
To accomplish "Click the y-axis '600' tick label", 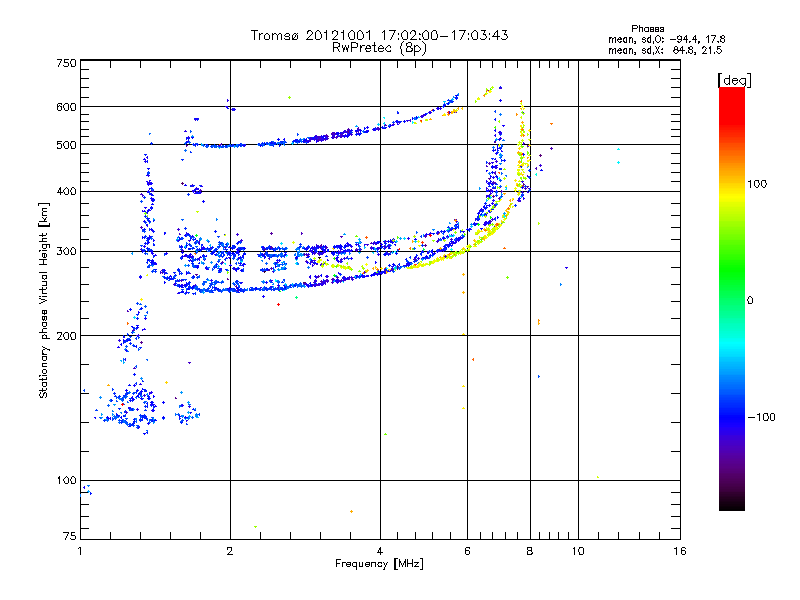I will pyautogui.click(x=66, y=107).
